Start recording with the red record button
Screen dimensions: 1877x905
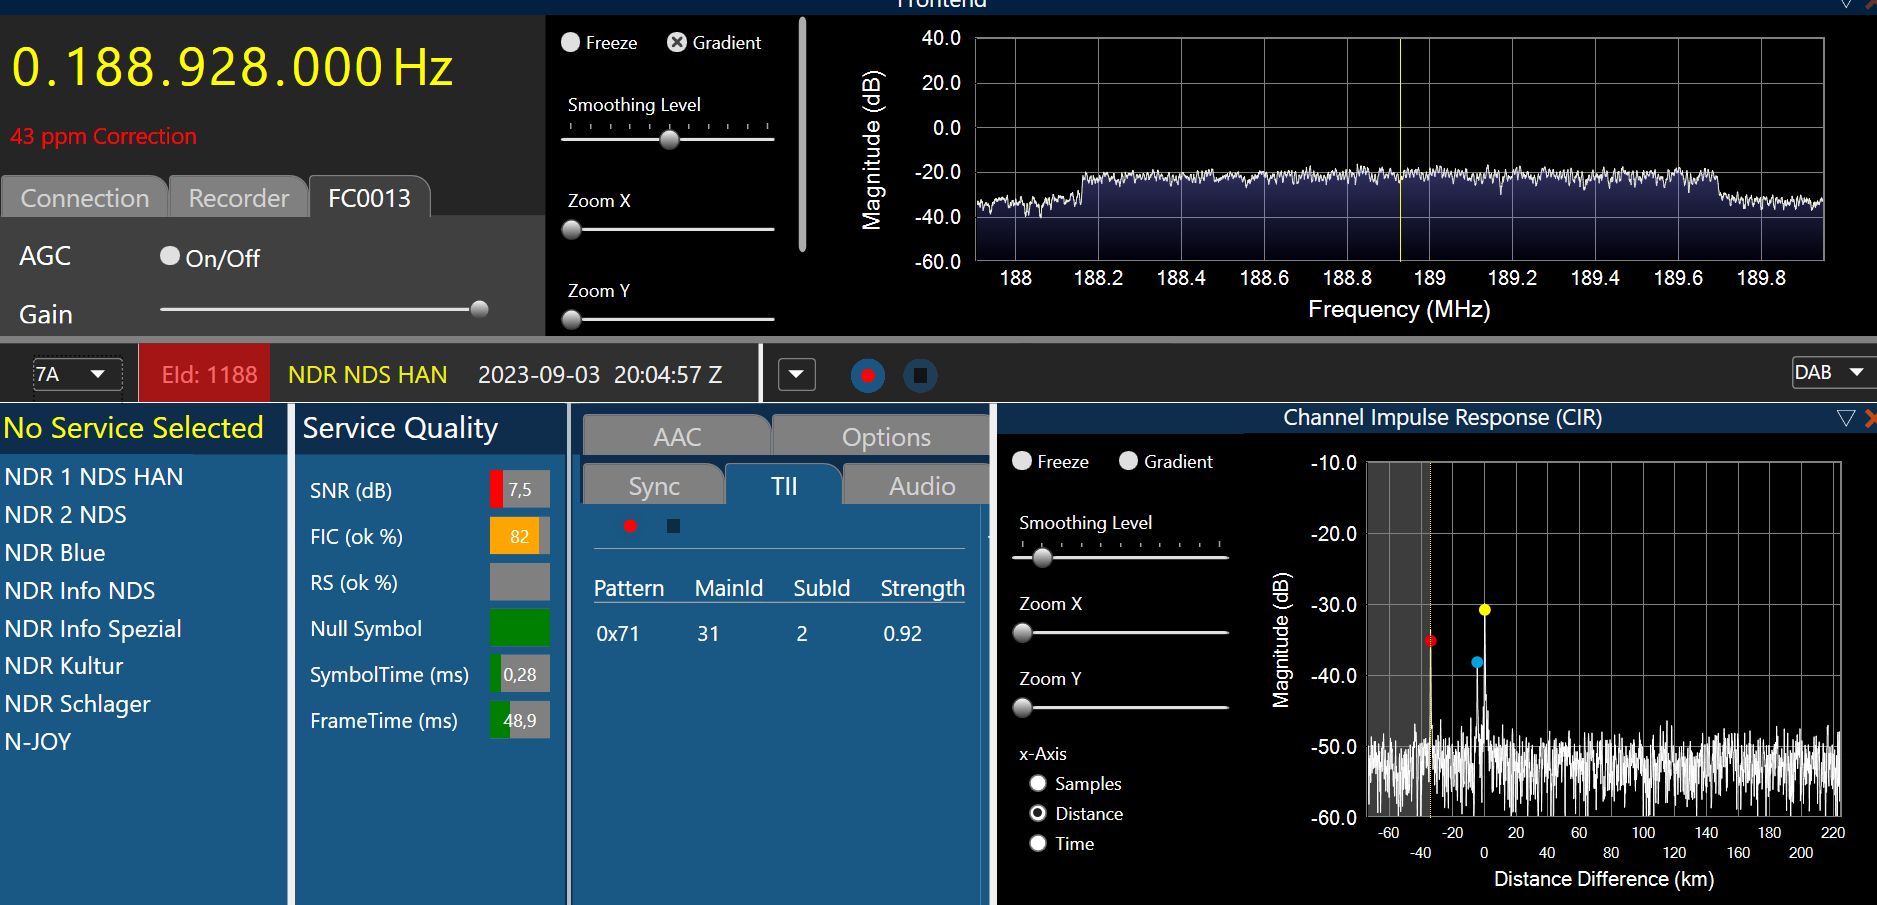867,376
